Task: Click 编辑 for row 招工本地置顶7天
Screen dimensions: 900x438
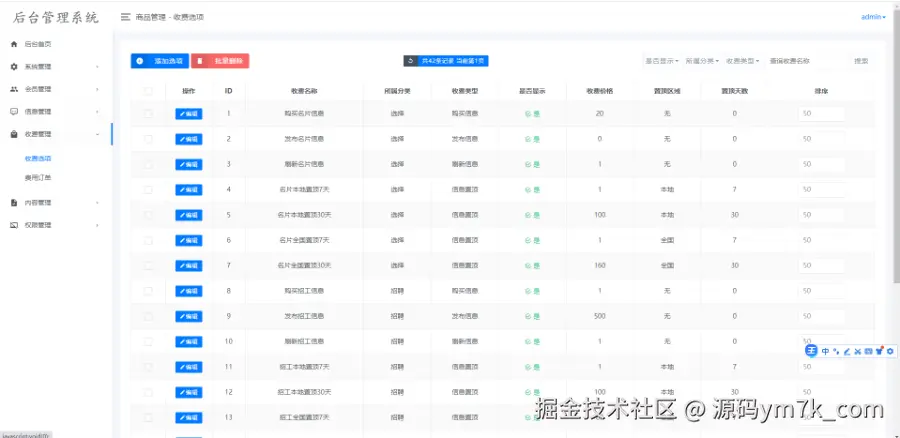Action: [189, 367]
